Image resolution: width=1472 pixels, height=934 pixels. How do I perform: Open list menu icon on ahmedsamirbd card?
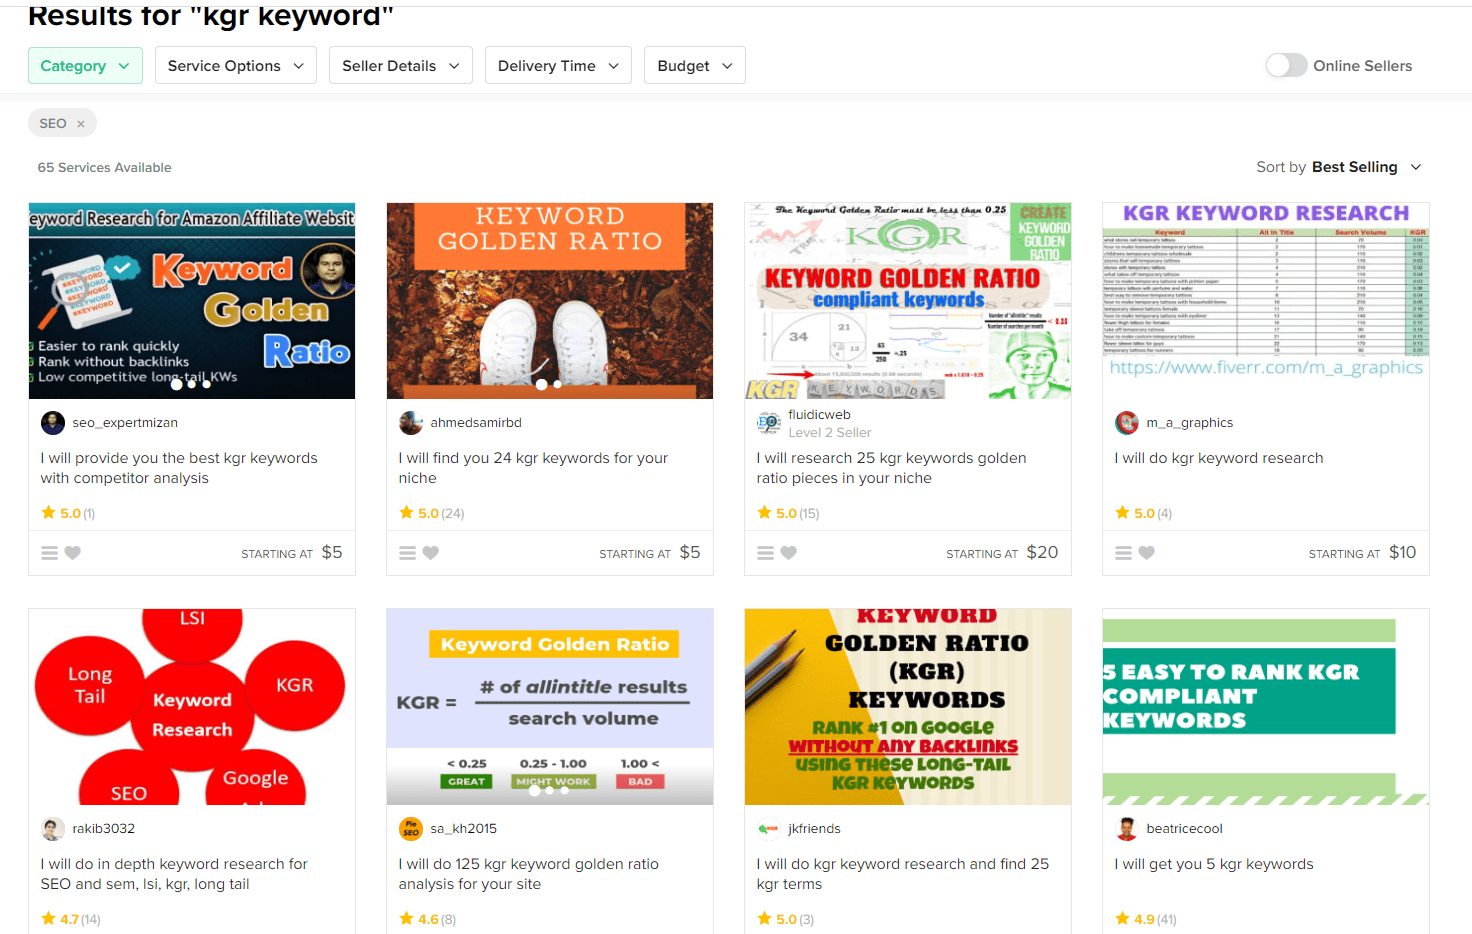(407, 553)
